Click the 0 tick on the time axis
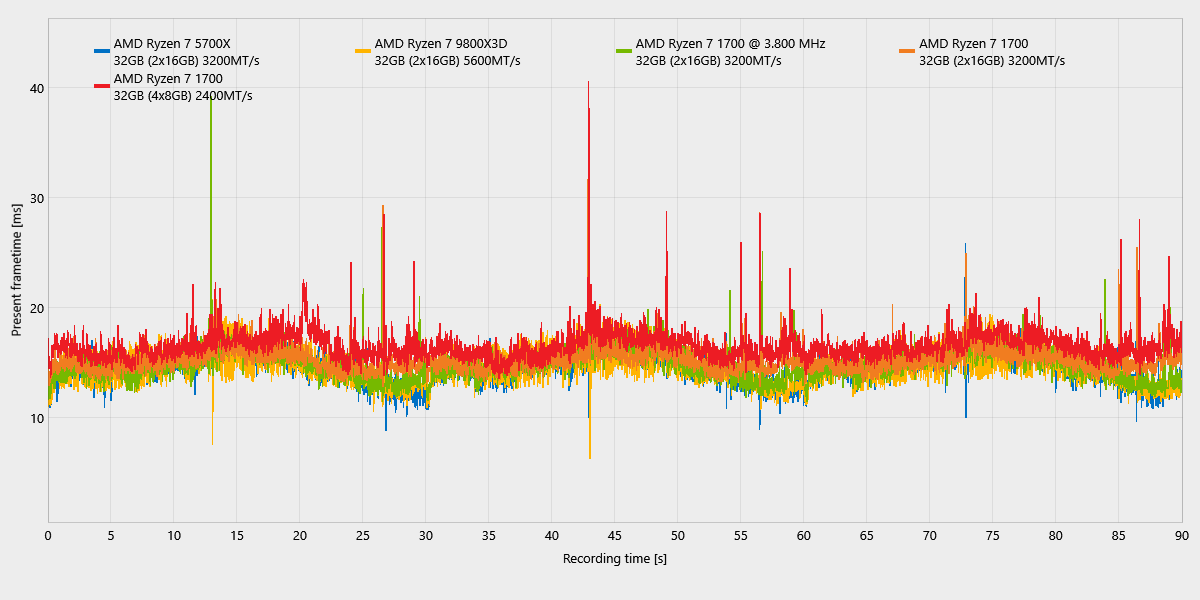 pos(48,535)
